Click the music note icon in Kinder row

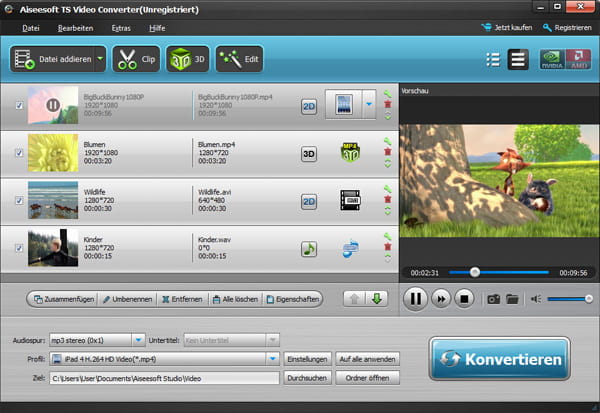pyautogui.click(x=309, y=249)
